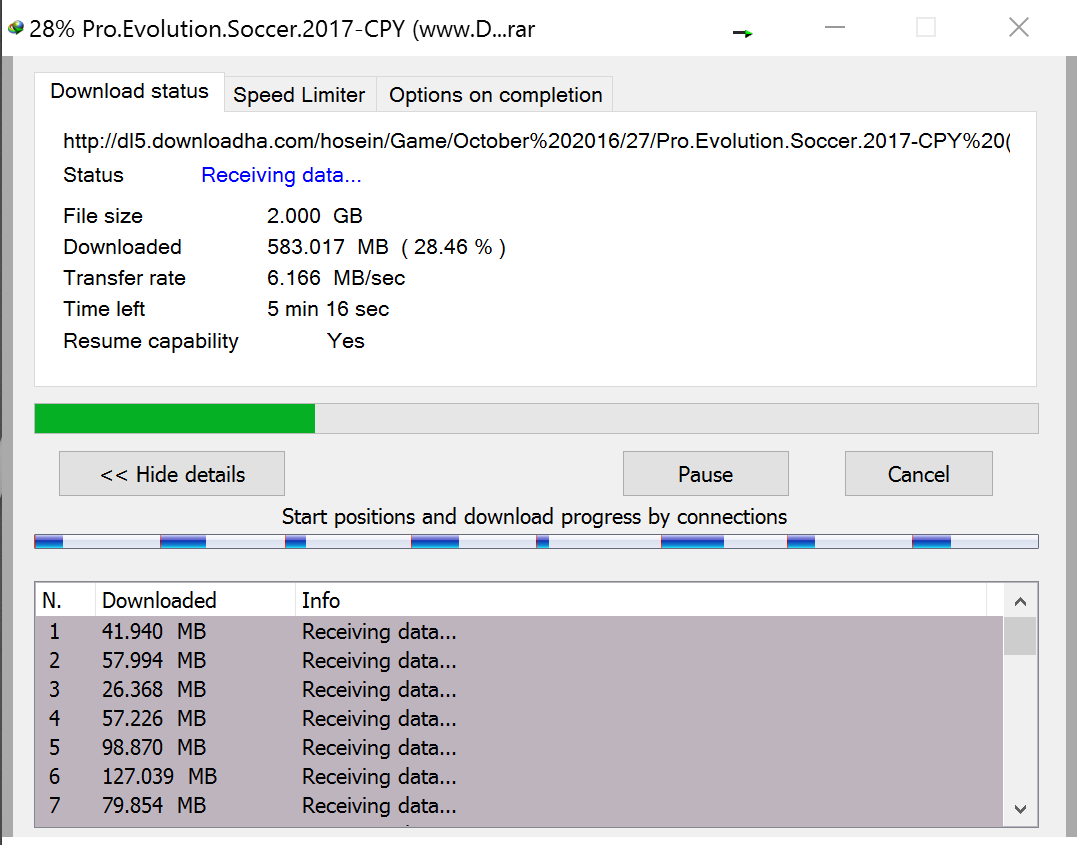Close the download window
This screenshot has height=845, width=1077.
[x=1019, y=27]
